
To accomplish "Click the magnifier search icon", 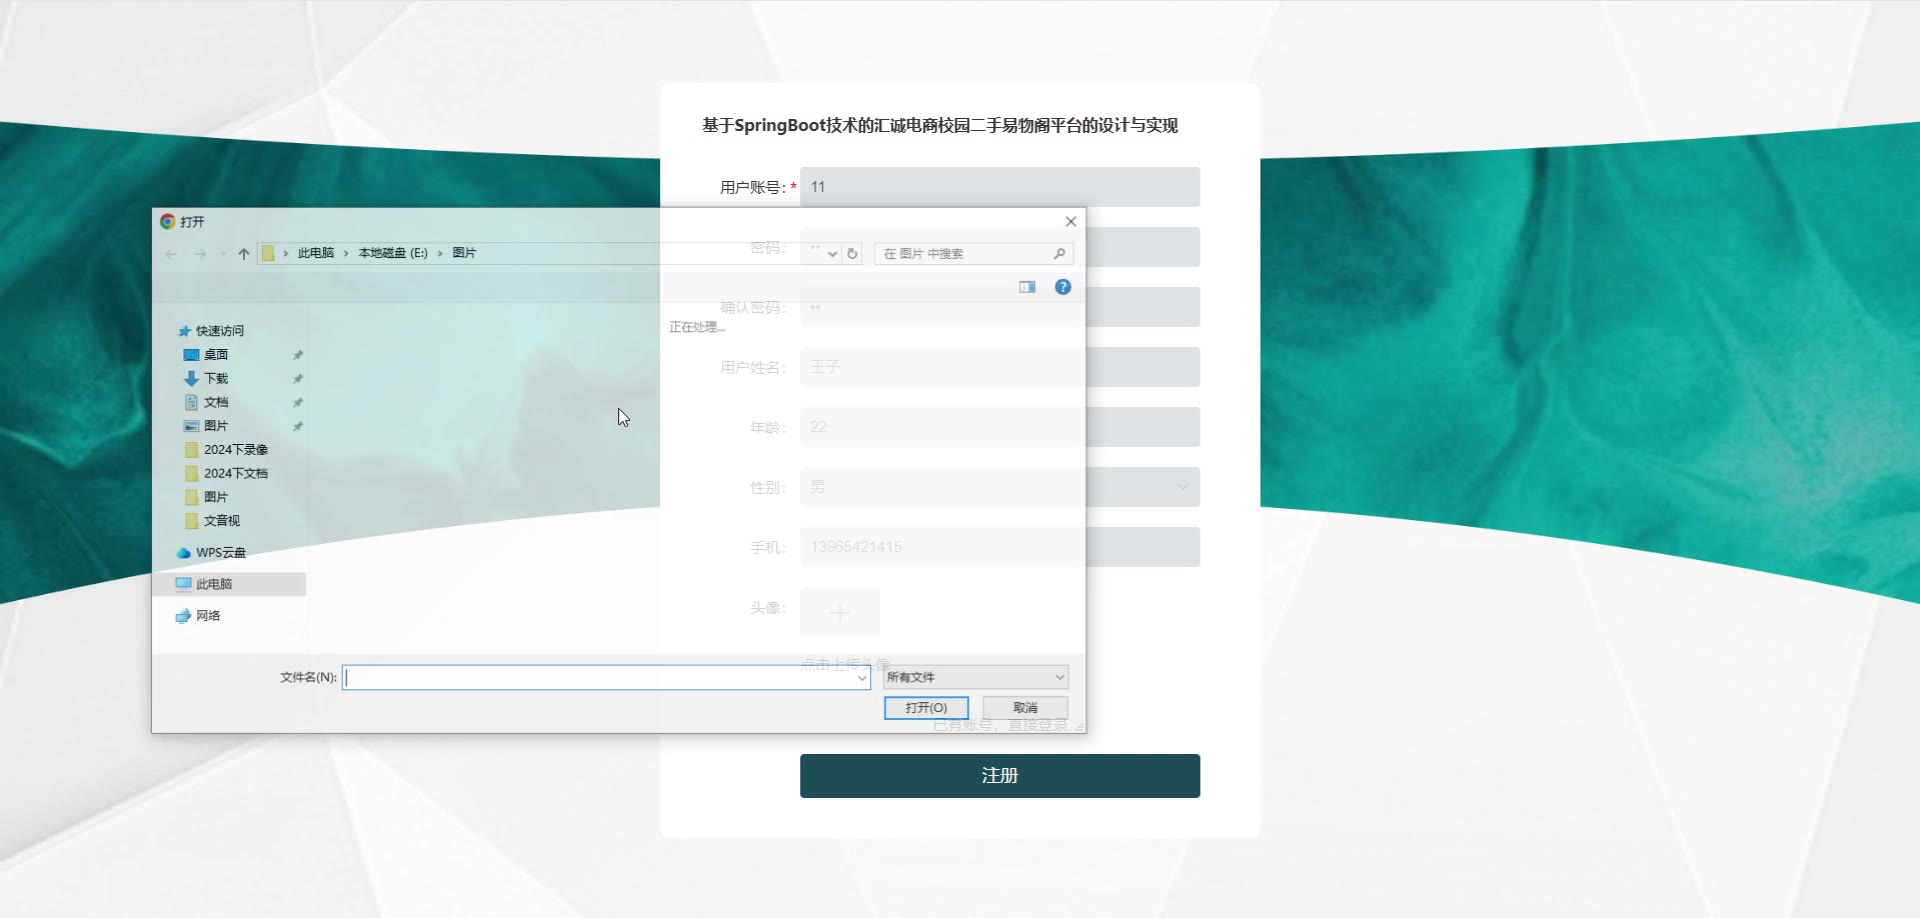I will click(1059, 254).
